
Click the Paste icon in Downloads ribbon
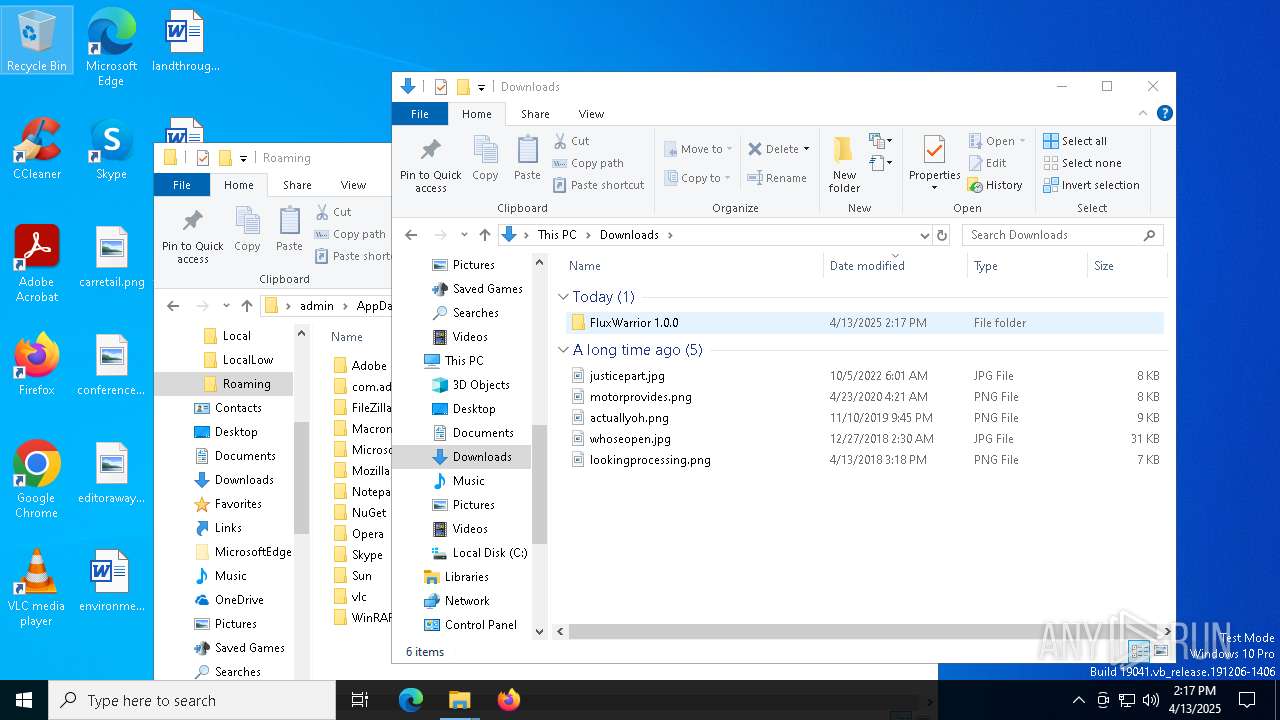tap(527, 158)
